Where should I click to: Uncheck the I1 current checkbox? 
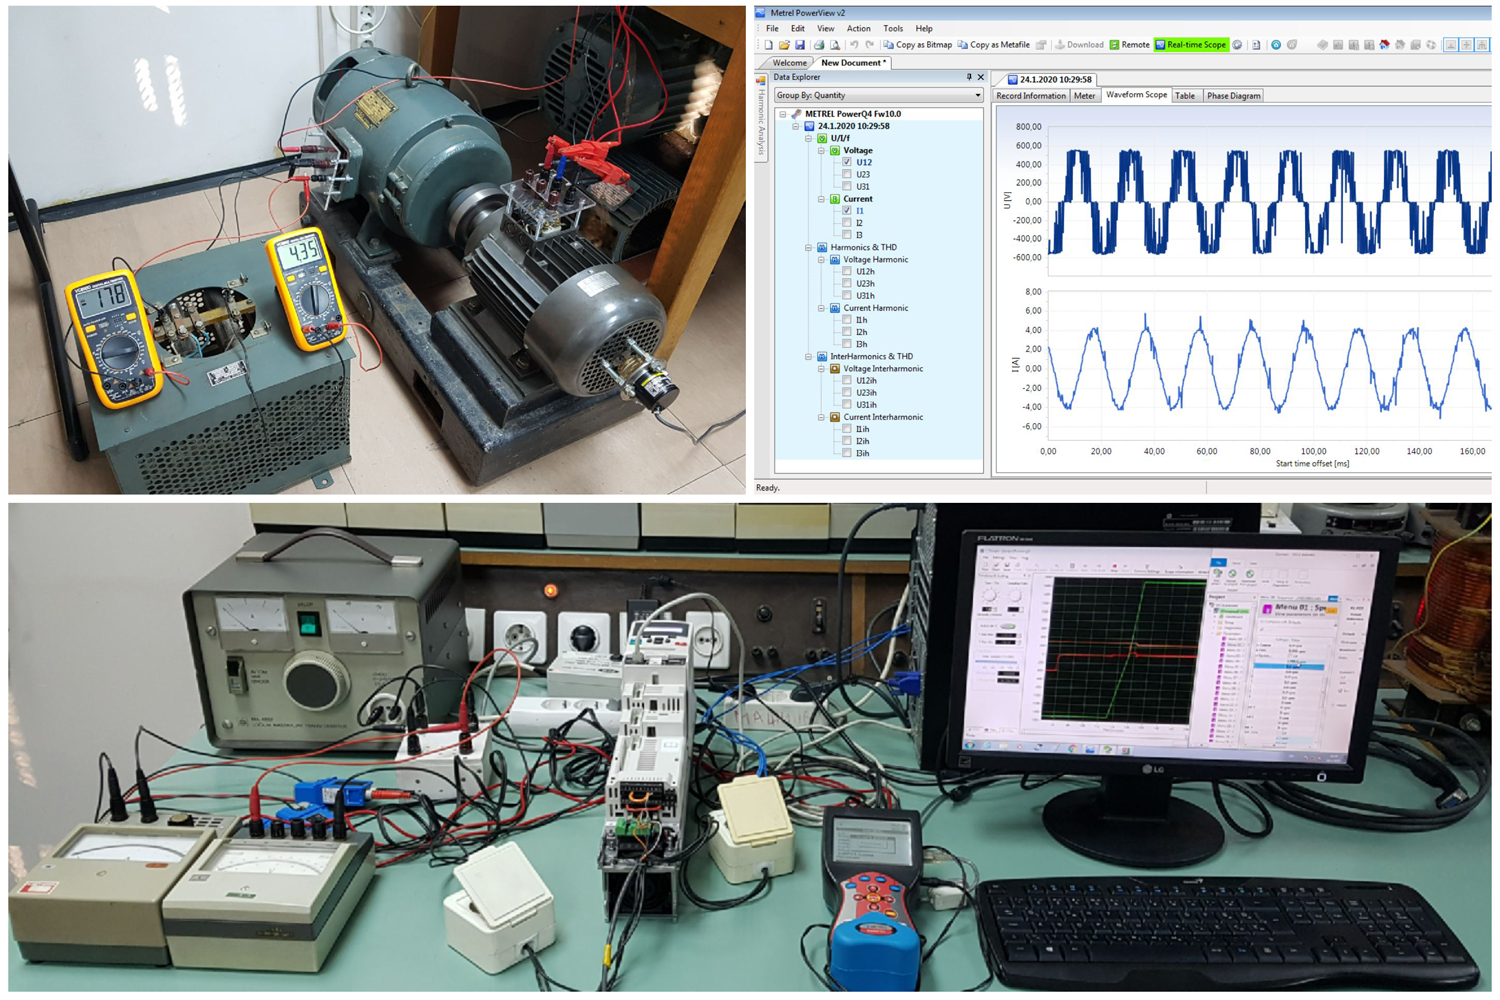point(847,211)
